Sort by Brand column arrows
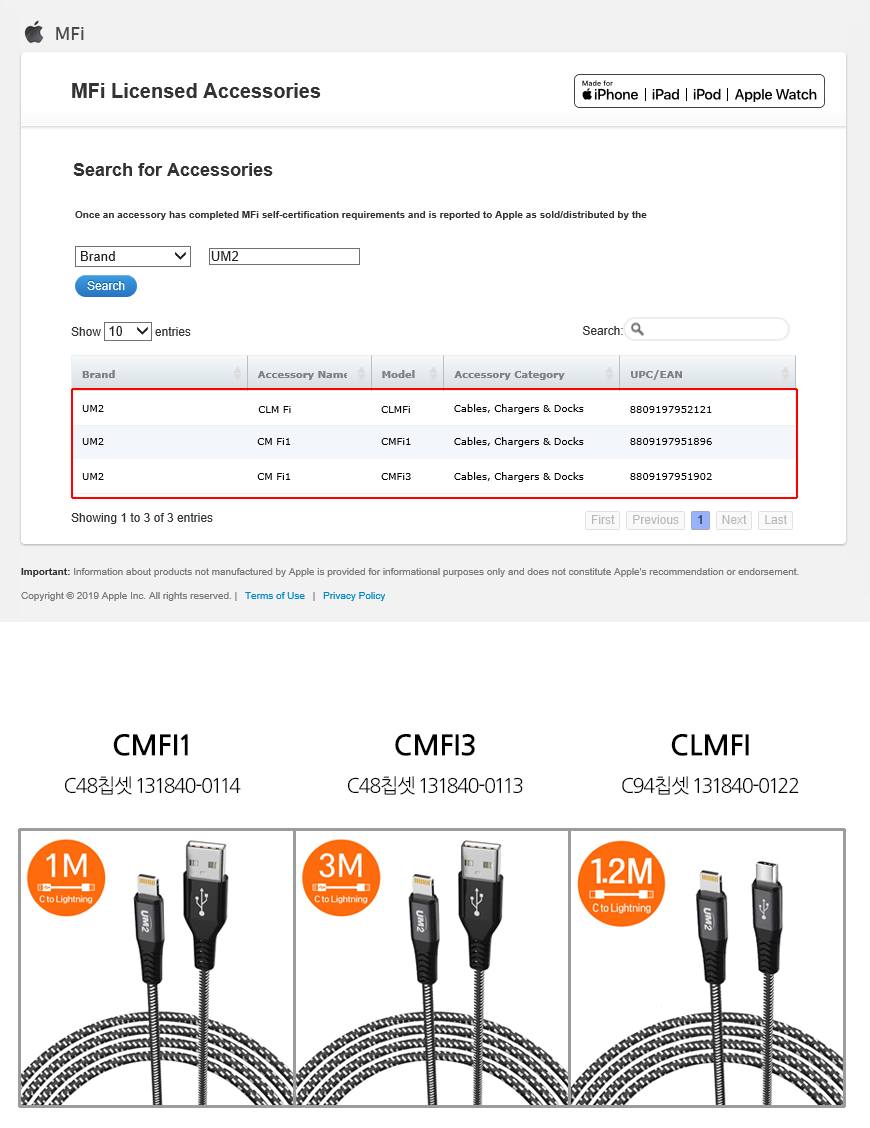The image size is (870, 1128). pyautogui.click(x=237, y=374)
